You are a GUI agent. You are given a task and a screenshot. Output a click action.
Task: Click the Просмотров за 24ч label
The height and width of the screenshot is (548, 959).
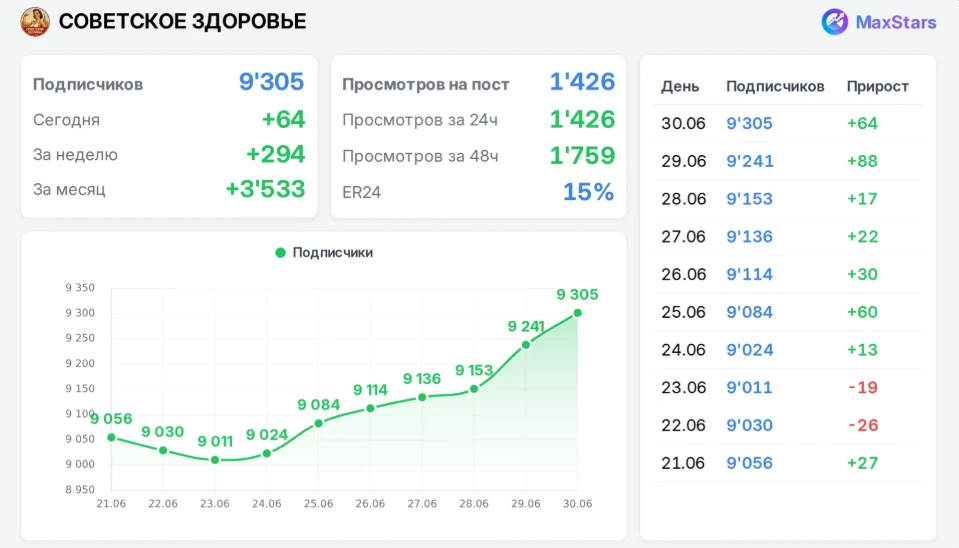coord(420,120)
